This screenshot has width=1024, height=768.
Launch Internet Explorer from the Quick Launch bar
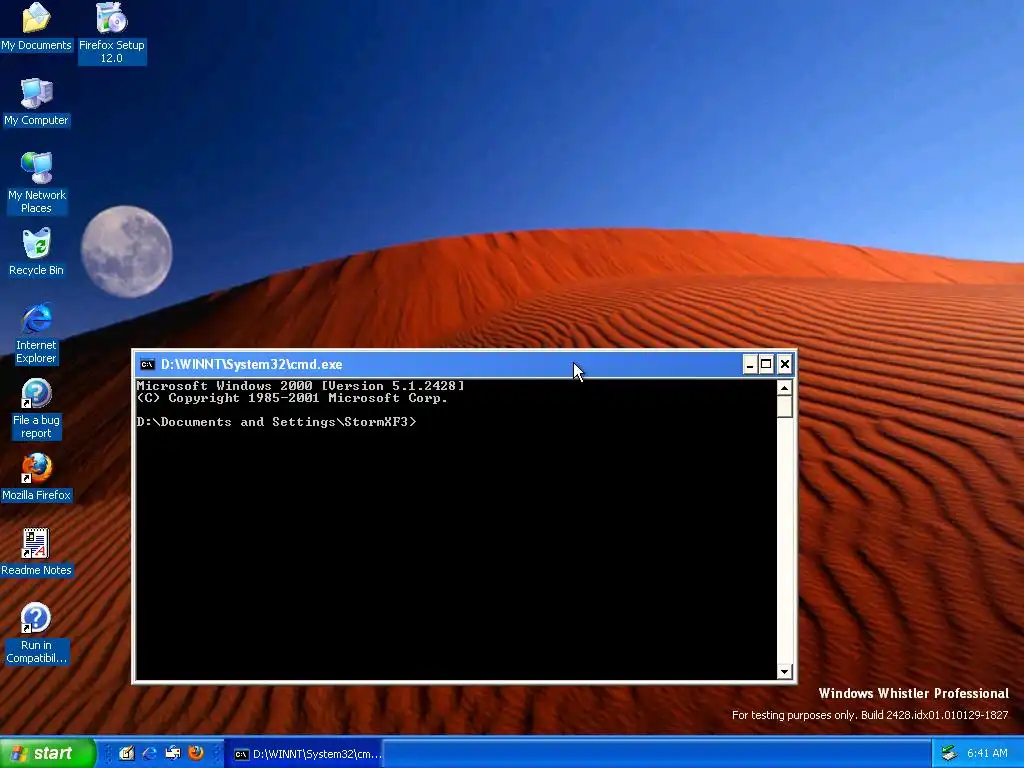(x=150, y=754)
